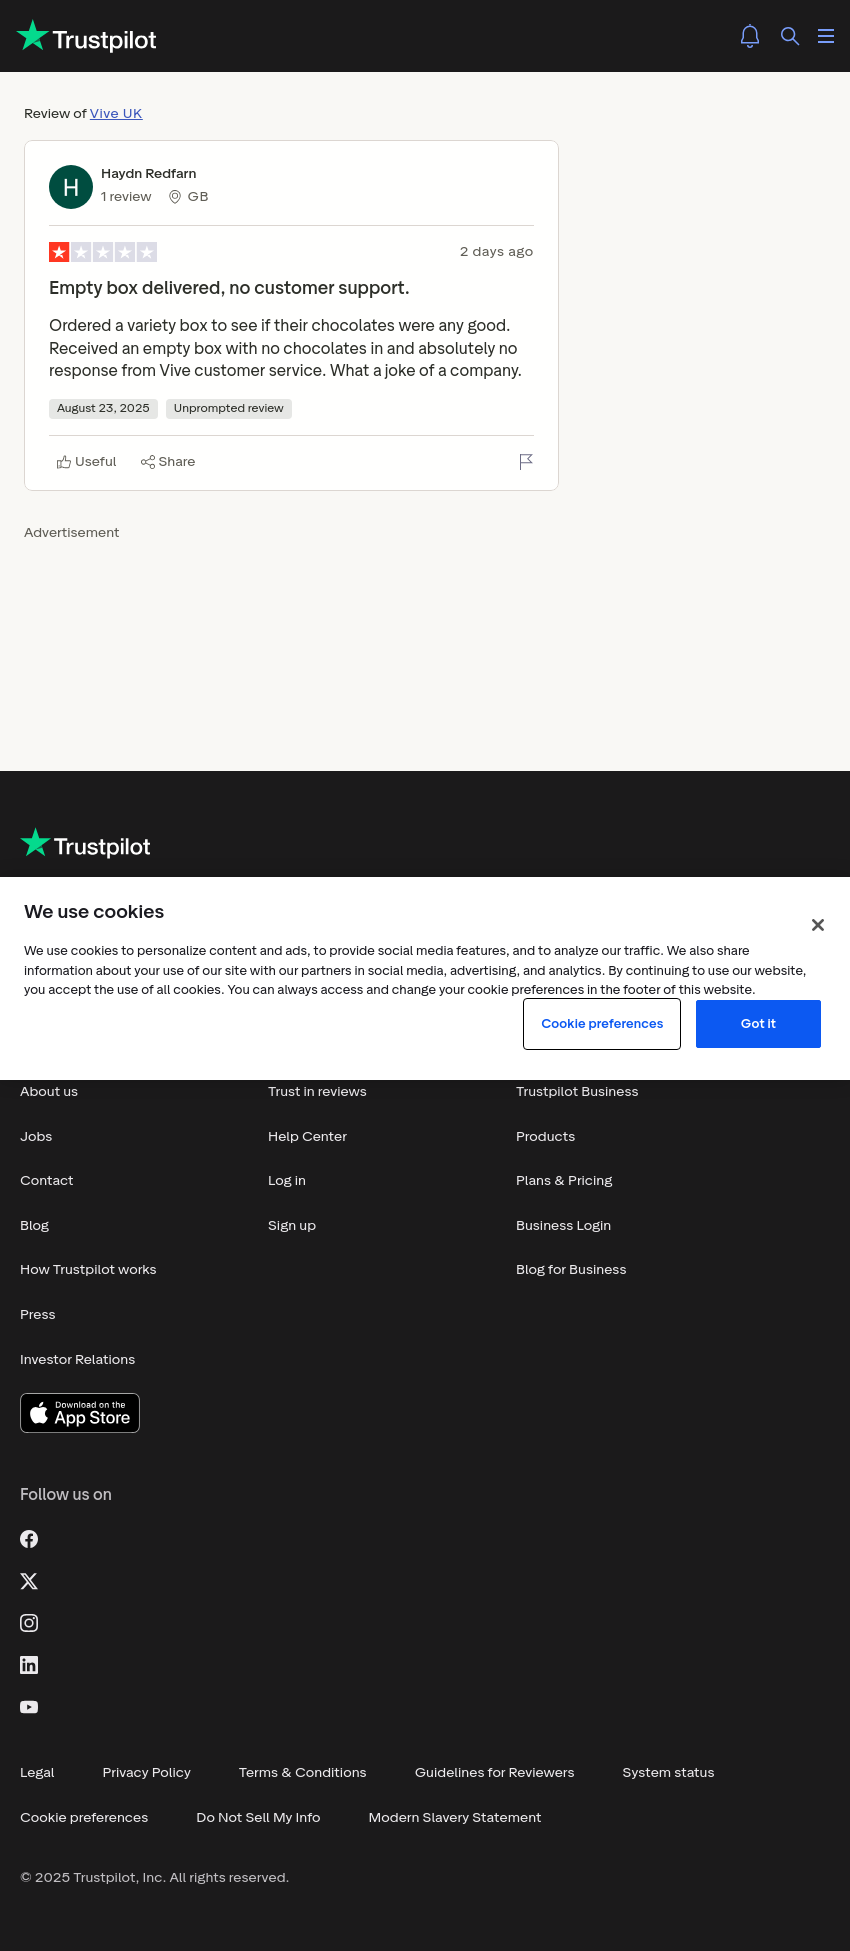Viewport: 850px width, 1951px height.
Task: Open Trustpilot's X social icon
Action: tap(29, 1581)
